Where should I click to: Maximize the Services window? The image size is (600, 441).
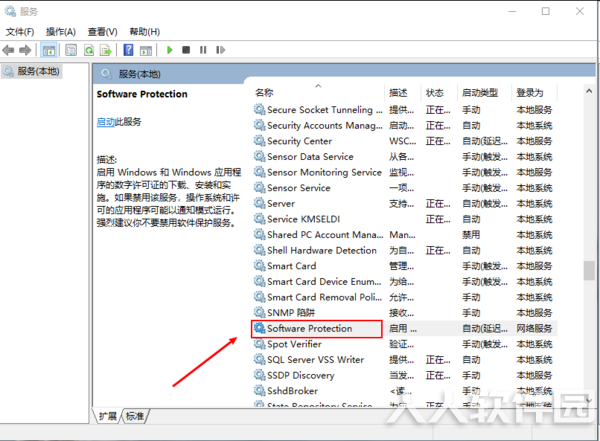tap(546, 11)
